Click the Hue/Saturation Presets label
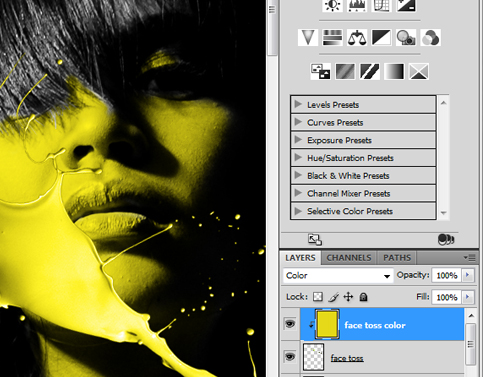483x377 pixels. pos(350,158)
